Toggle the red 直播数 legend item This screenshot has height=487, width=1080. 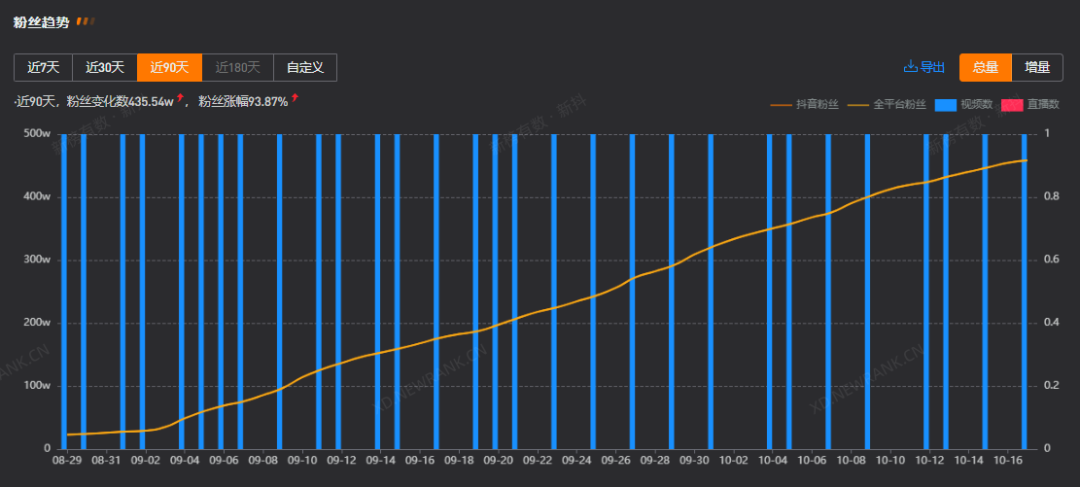(x=1030, y=104)
